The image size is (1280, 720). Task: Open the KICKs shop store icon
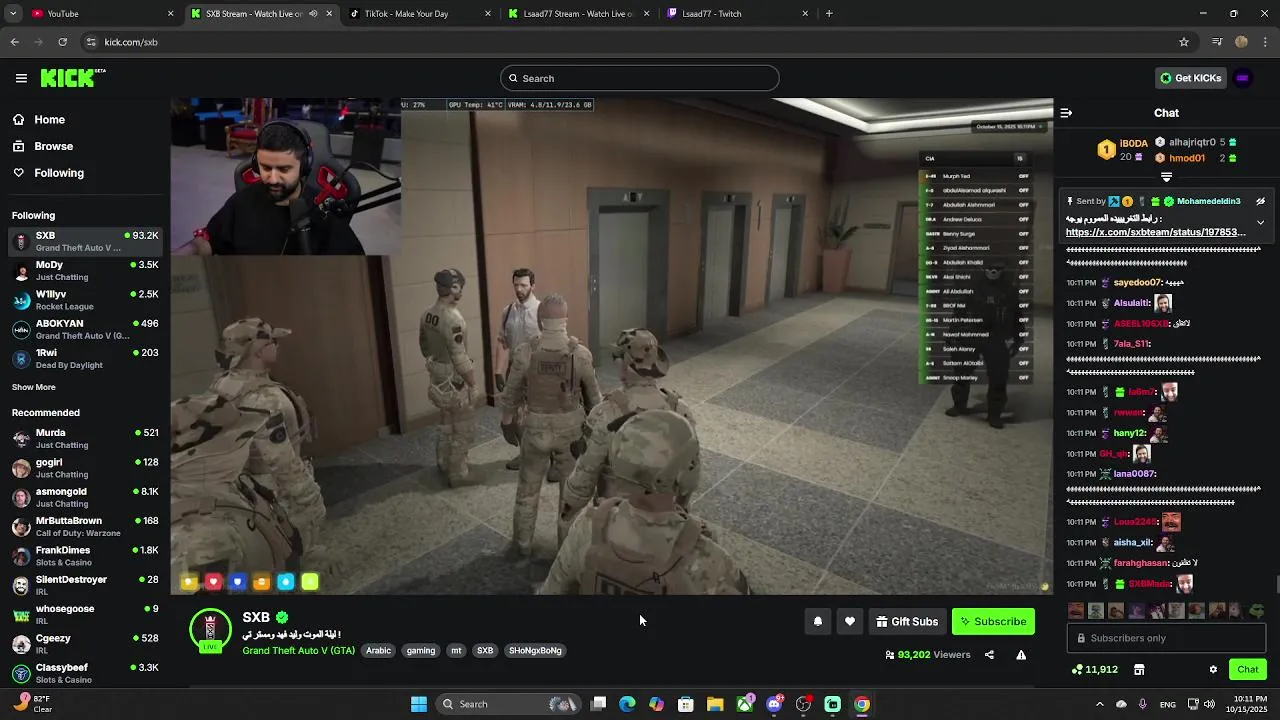coord(1138,670)
